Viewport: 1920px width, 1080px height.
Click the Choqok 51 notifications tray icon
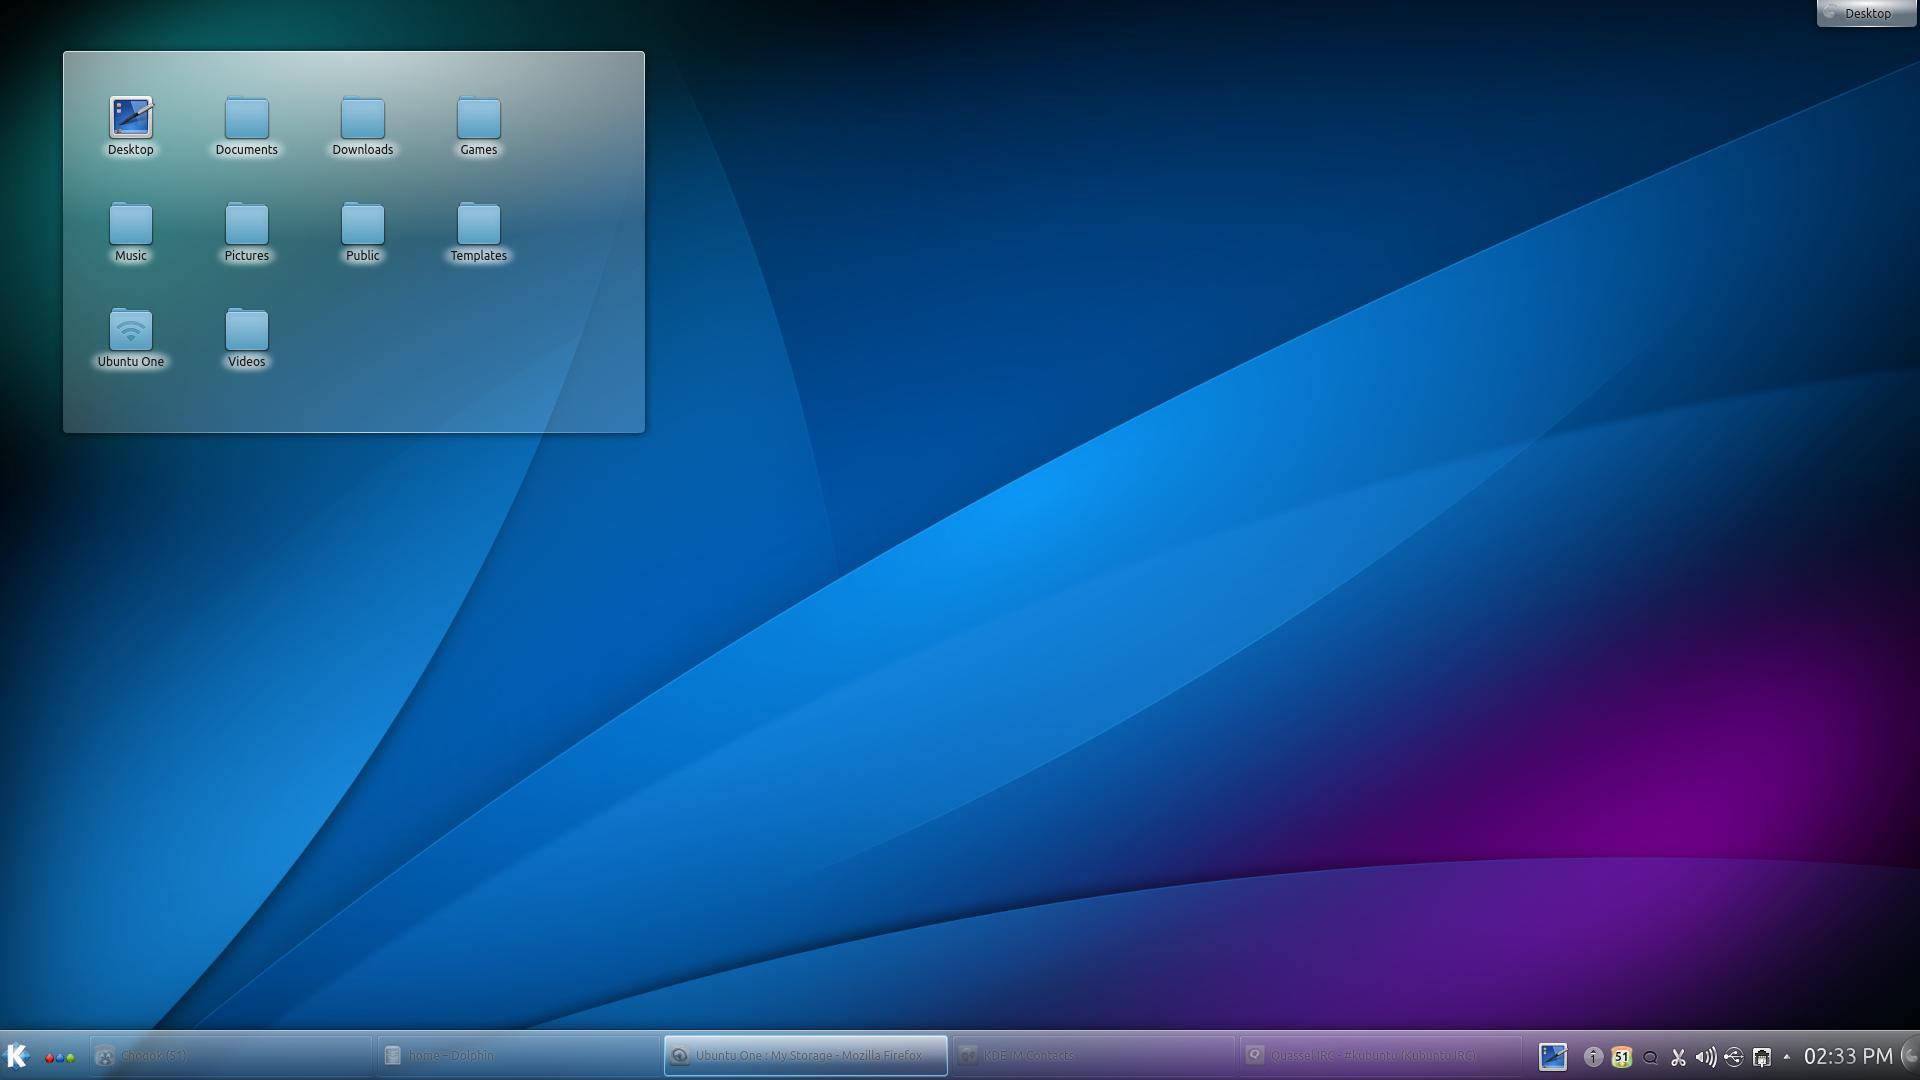(1622, 1057)
